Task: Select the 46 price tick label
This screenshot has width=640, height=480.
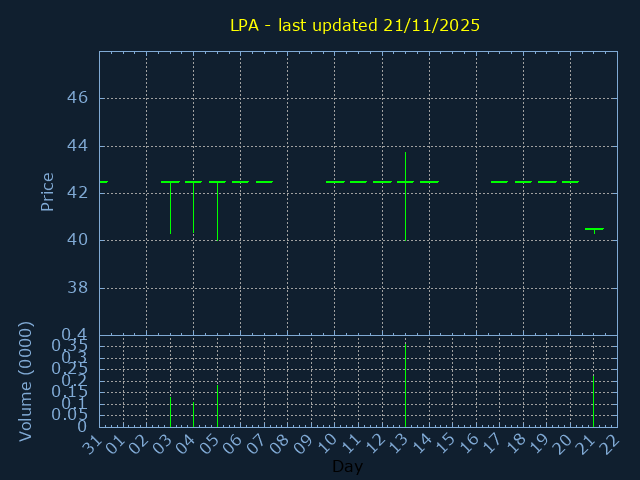Action: click(x=78, y=98)
